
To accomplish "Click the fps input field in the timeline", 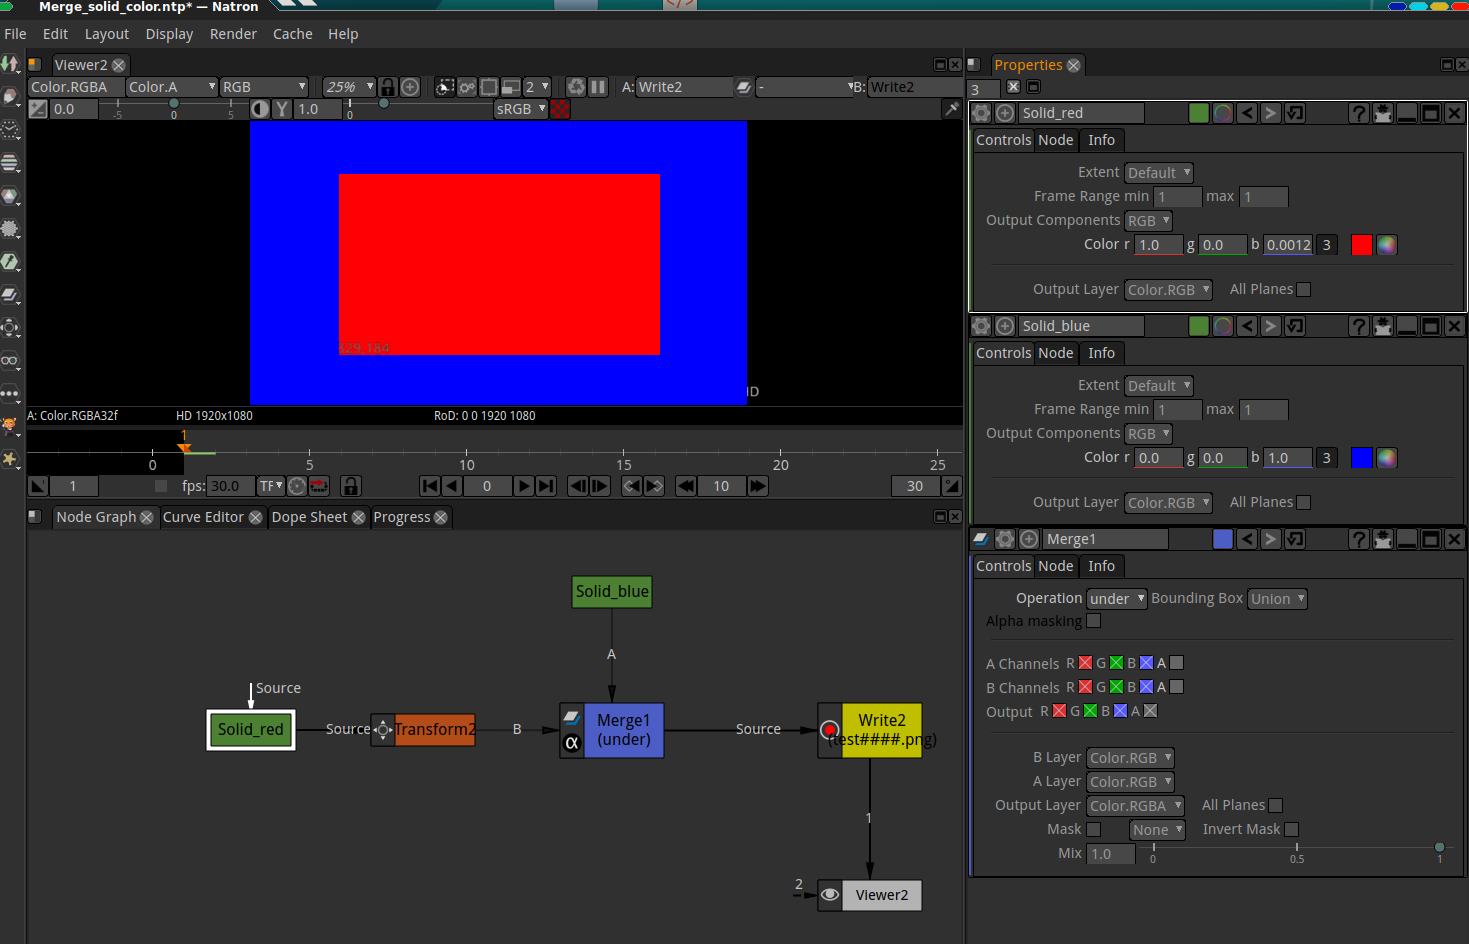I will pos(230,486).
